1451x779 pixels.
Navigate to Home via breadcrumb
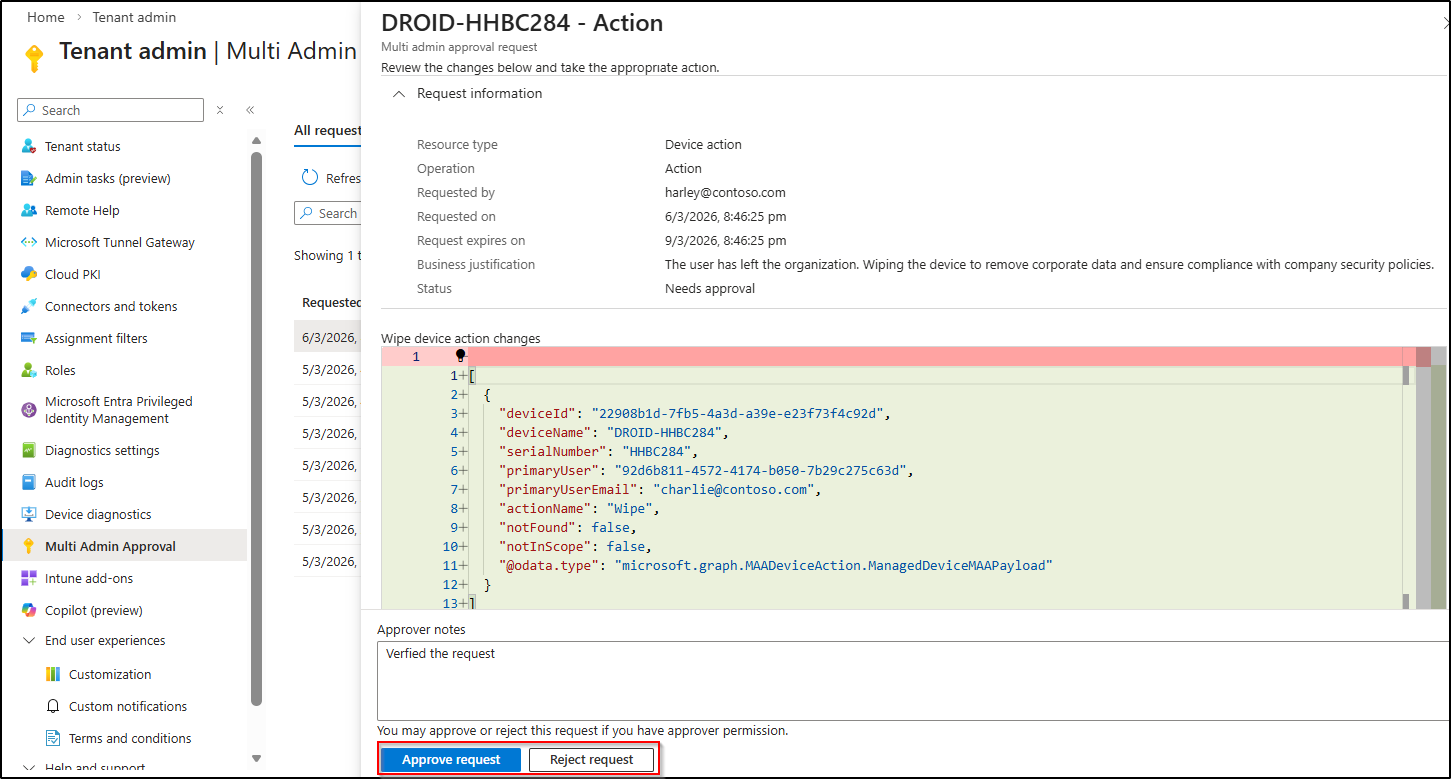(x=45, y=16)
